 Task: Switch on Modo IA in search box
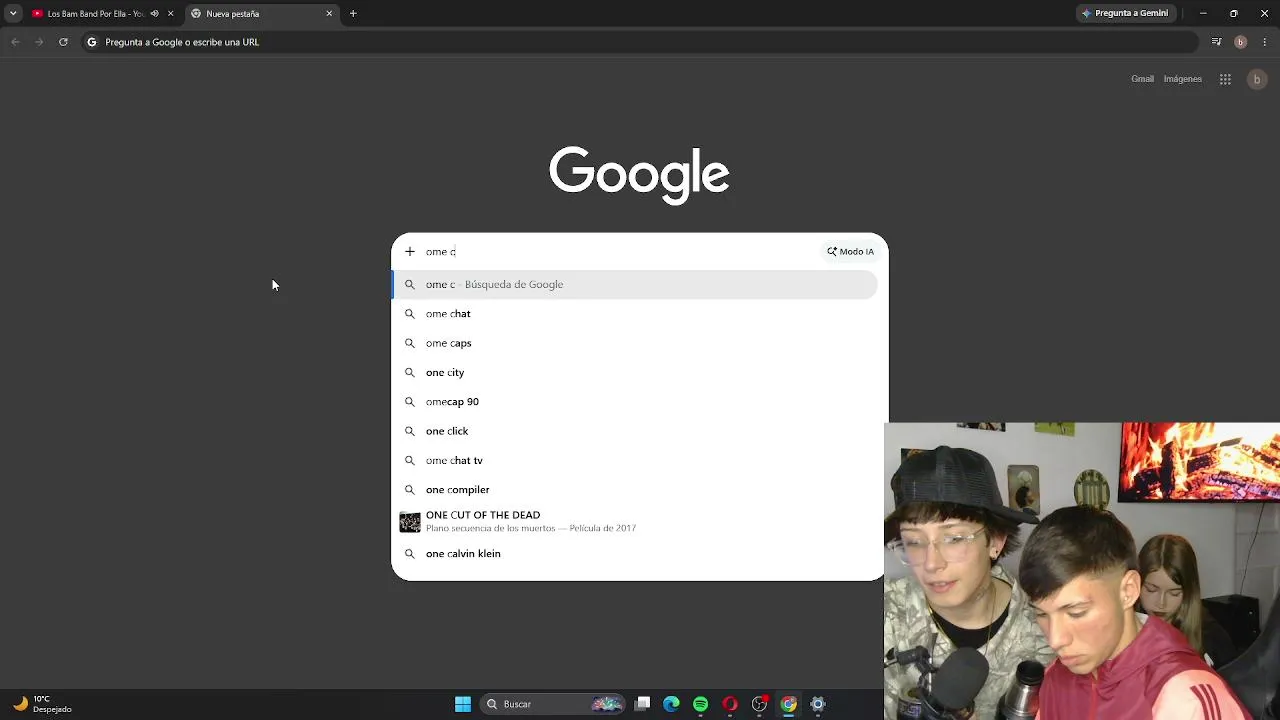(x=850, y=252)
